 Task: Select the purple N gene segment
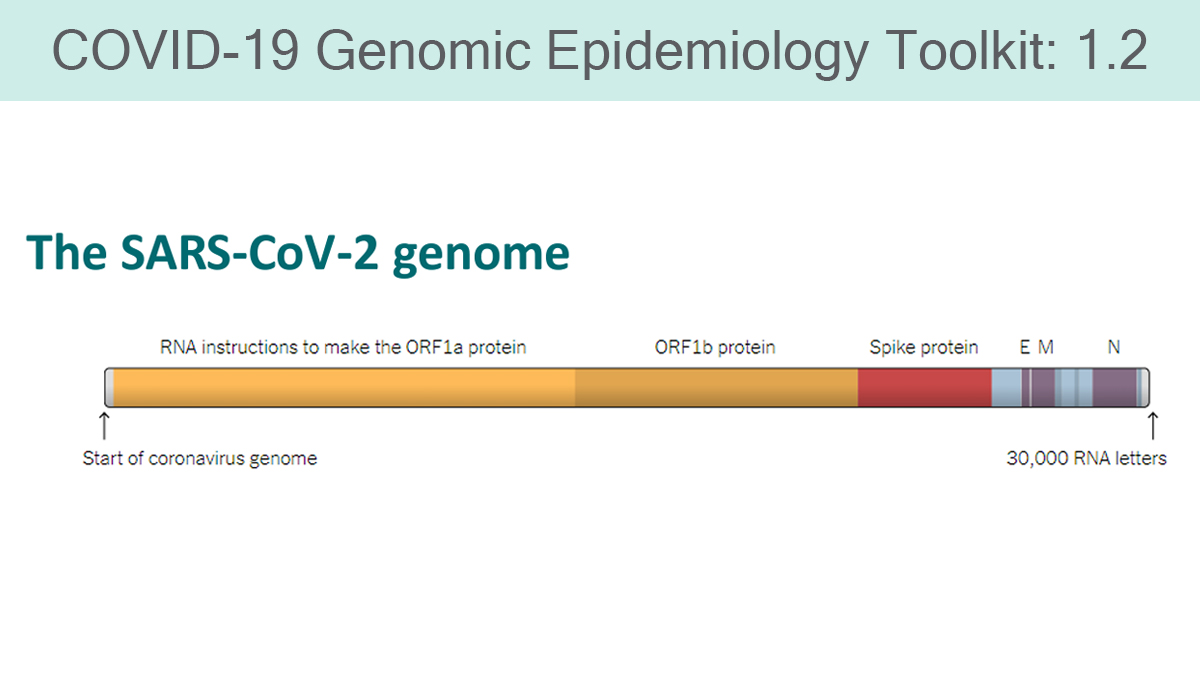click(1115, 387)
